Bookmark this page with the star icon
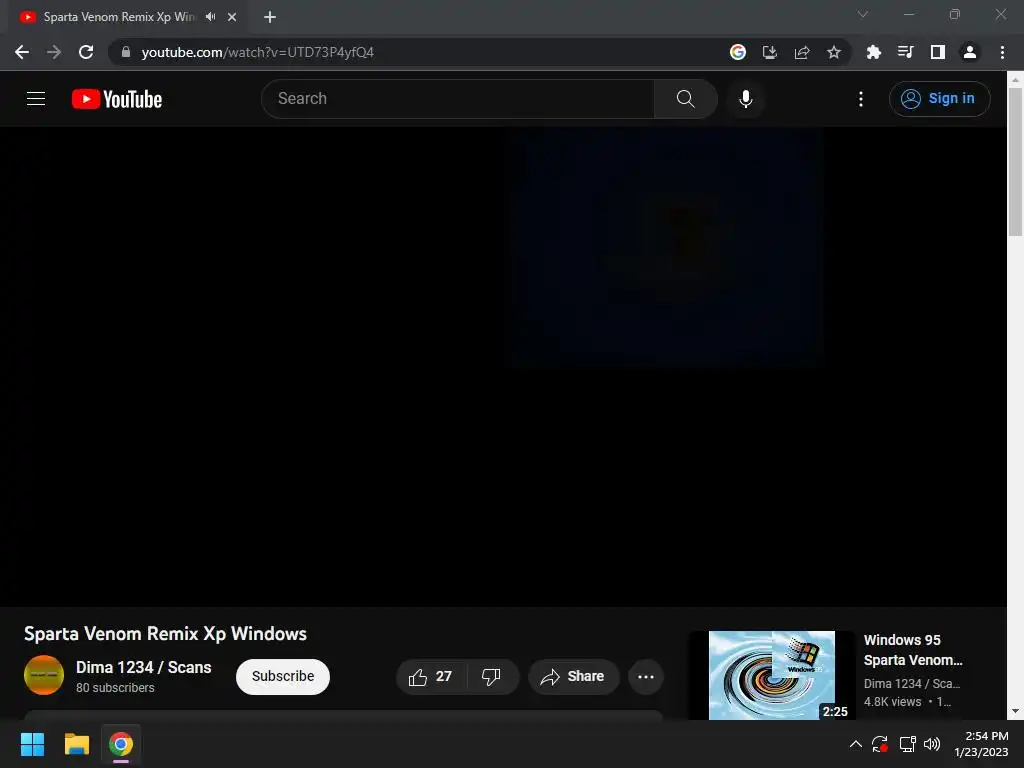 (834, 52)
